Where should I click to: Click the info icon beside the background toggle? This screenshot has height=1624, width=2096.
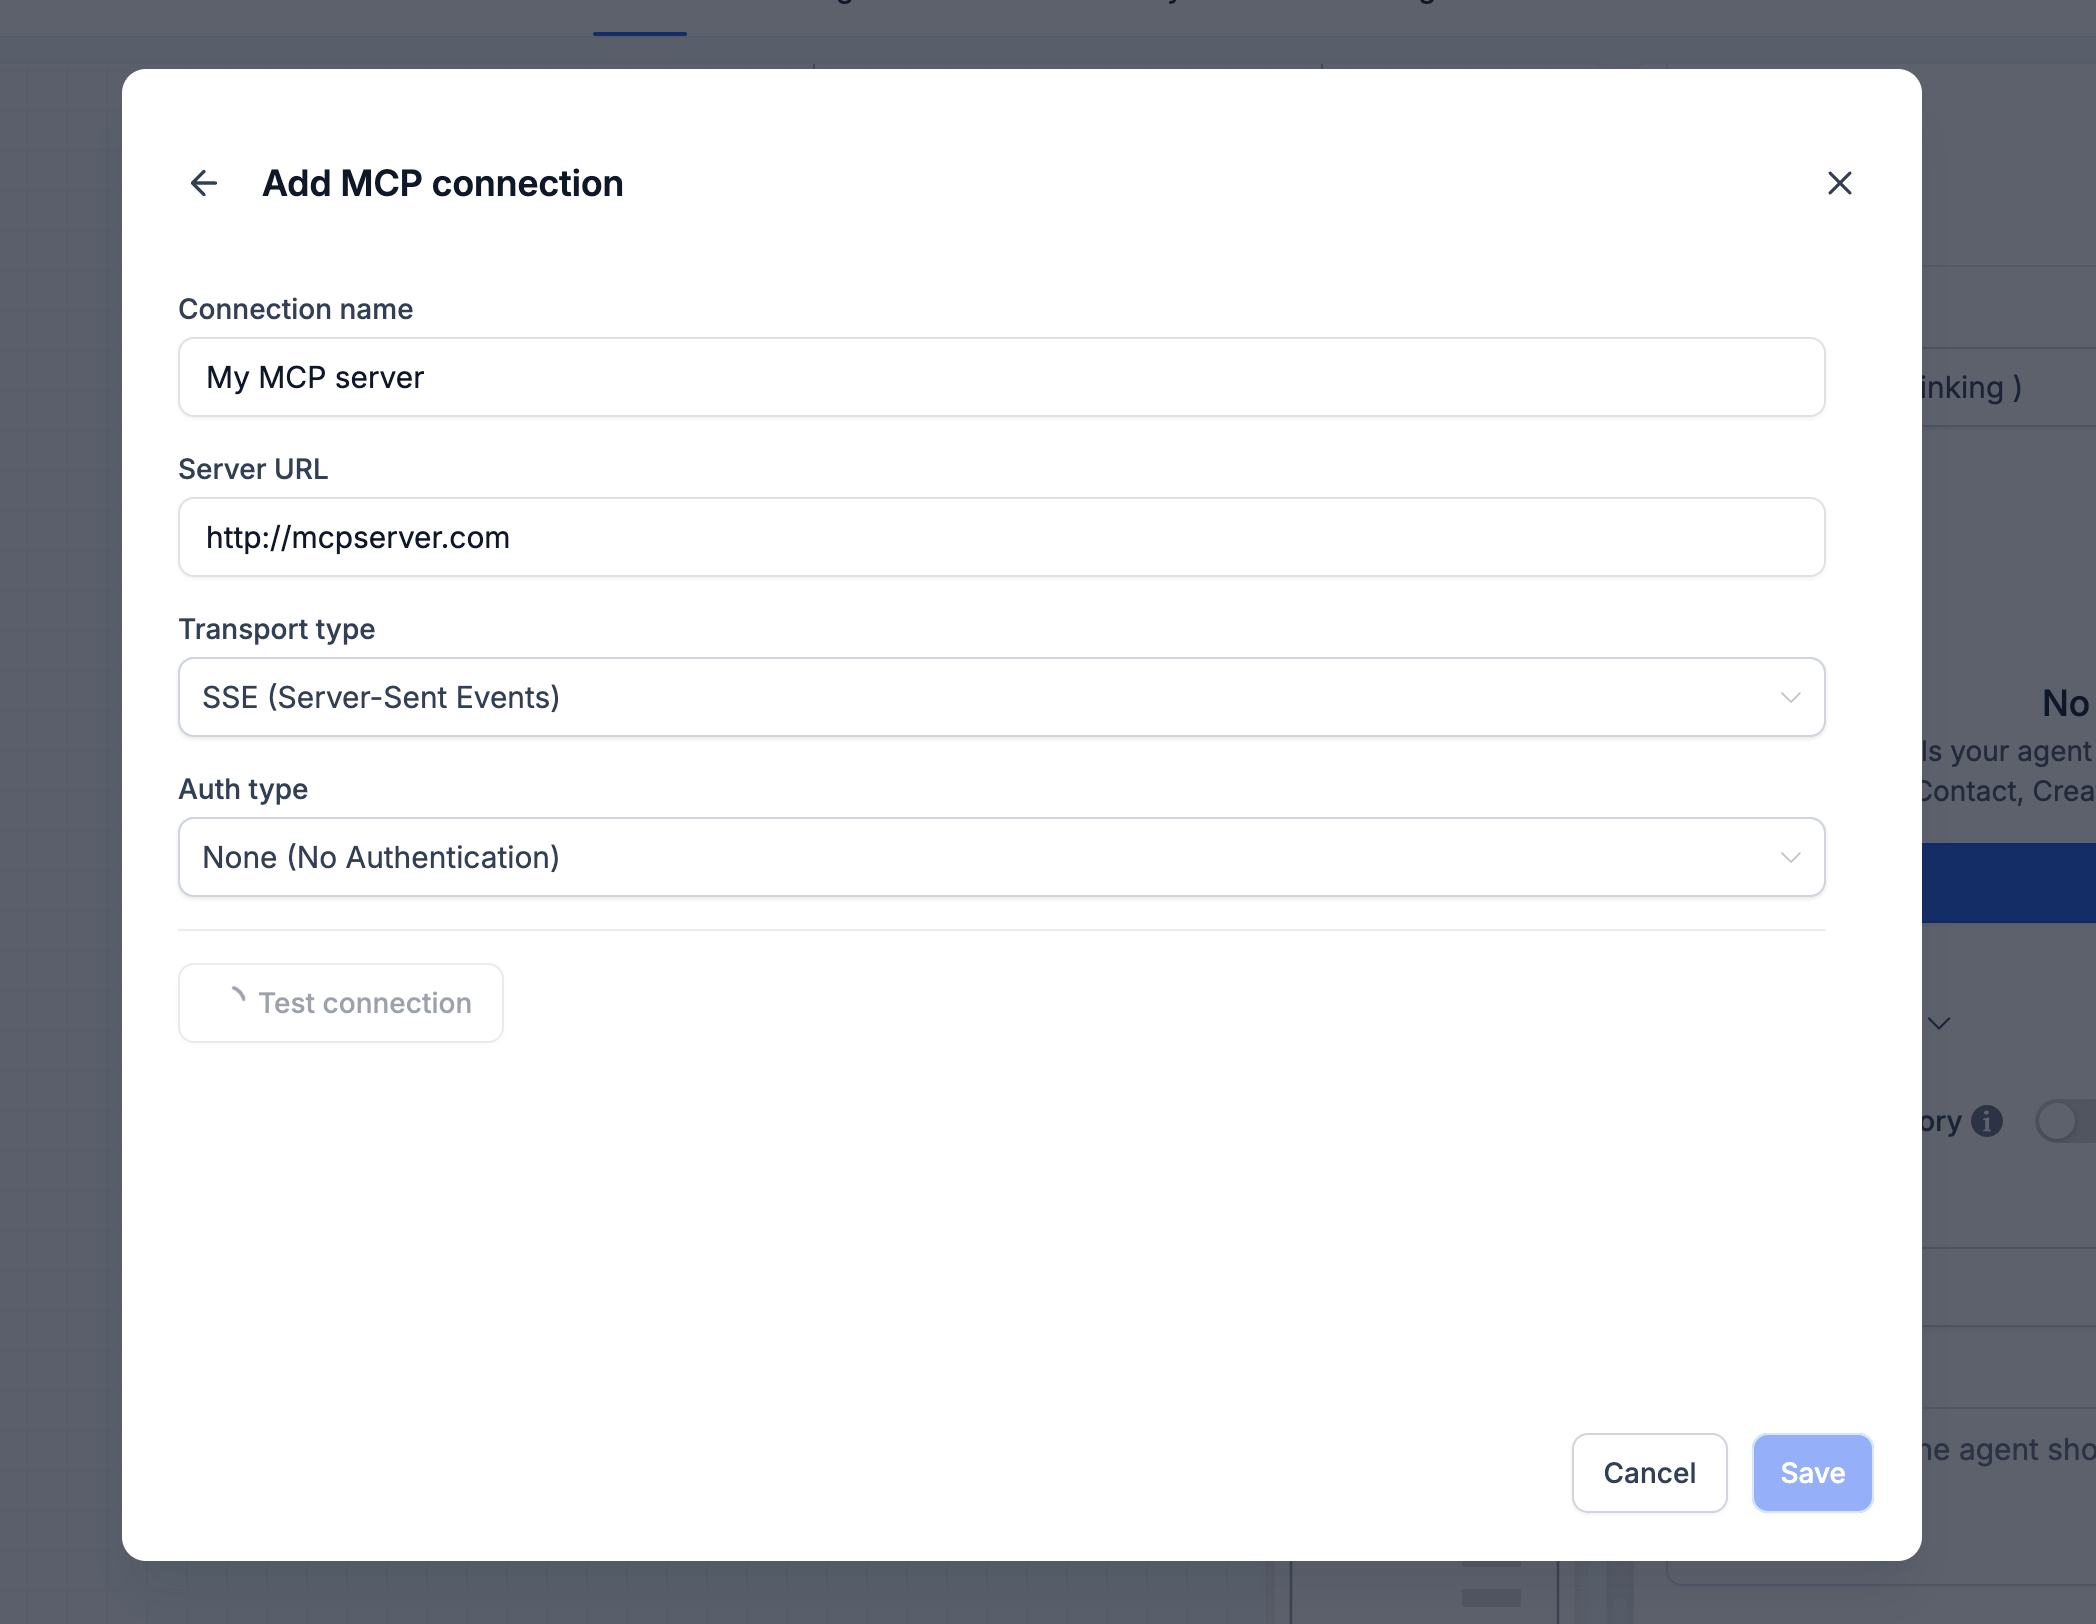1987,1121
